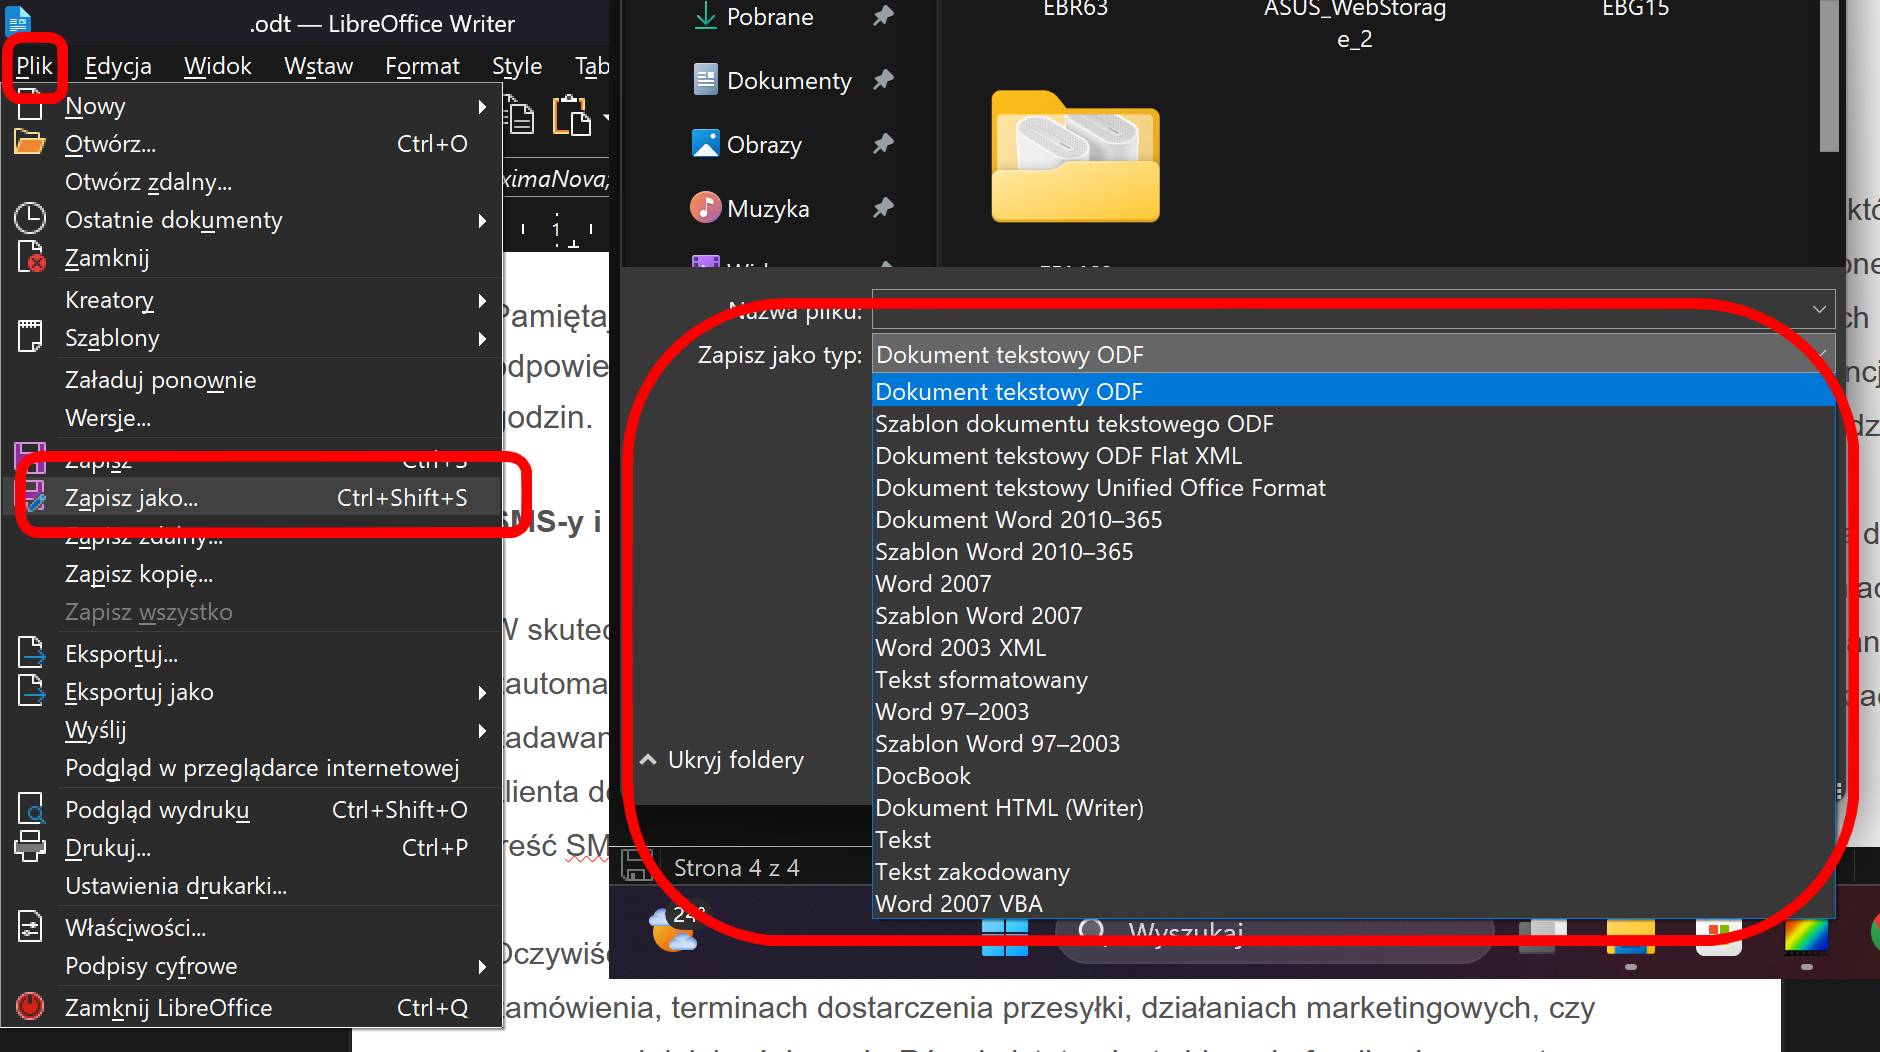Click the Szablony template icon in Plik menu

(30, 337)
